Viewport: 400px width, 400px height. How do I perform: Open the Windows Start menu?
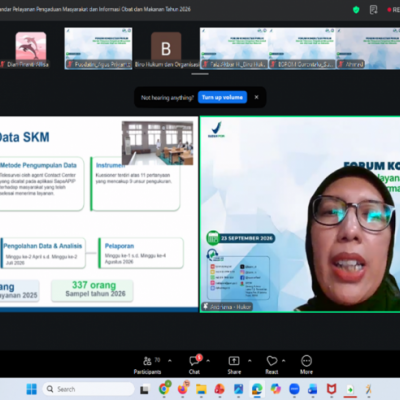click(x=32, y=389)
